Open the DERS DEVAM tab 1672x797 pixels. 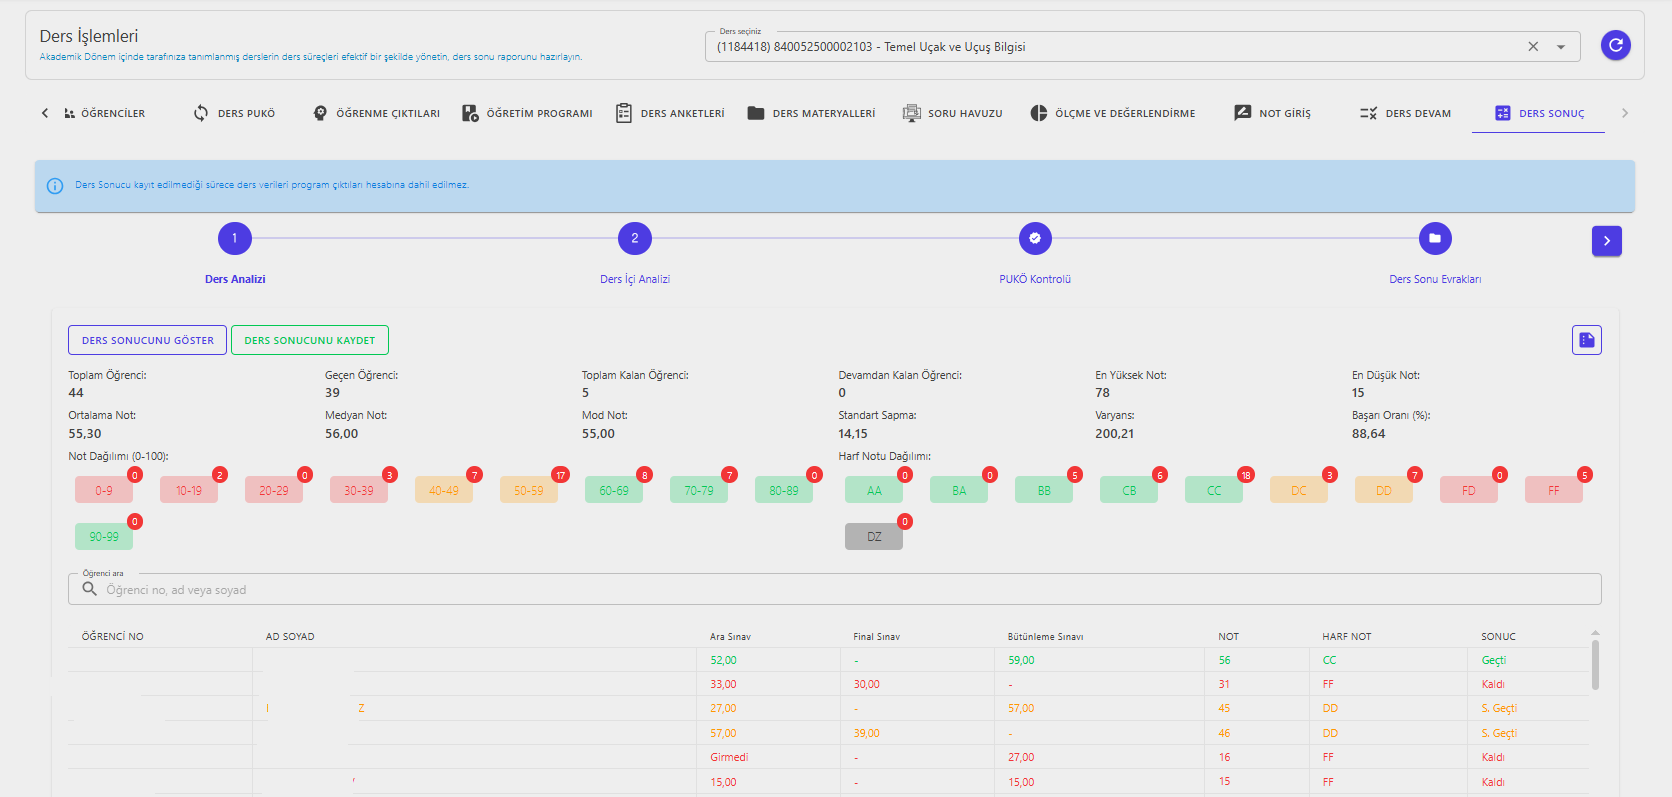point(1405,113)
